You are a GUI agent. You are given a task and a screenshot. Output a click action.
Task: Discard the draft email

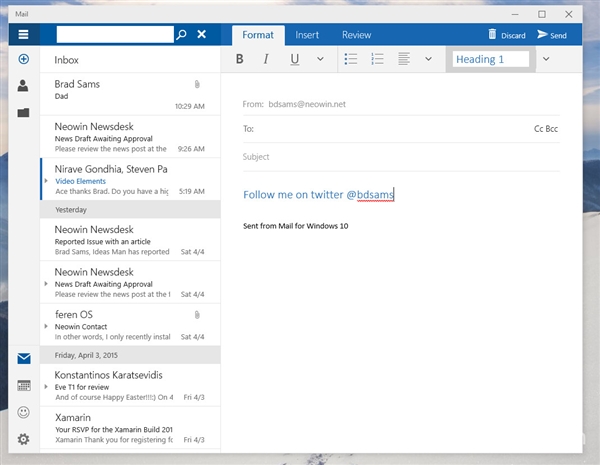pyautogui.click(x=506, y=35)
